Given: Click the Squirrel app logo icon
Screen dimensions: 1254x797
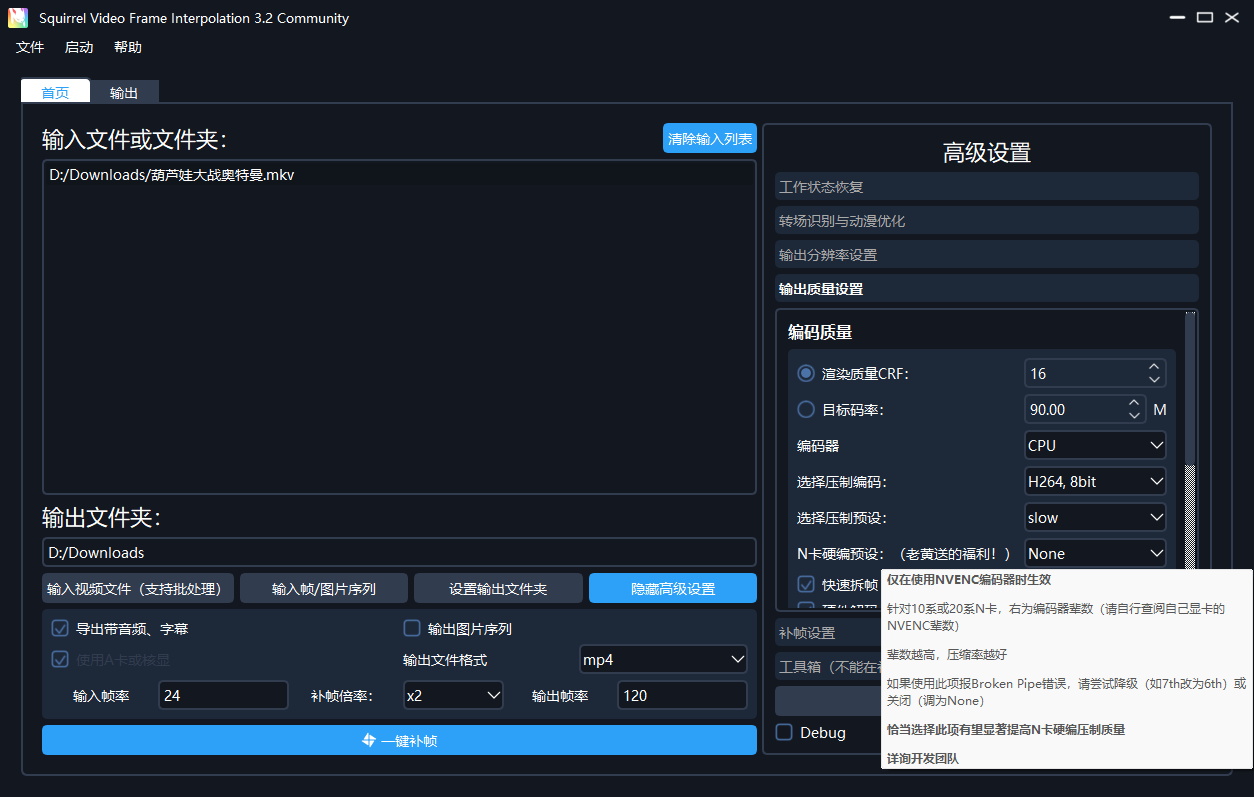Looking at the screenshot, I should (x=18, y=18).
